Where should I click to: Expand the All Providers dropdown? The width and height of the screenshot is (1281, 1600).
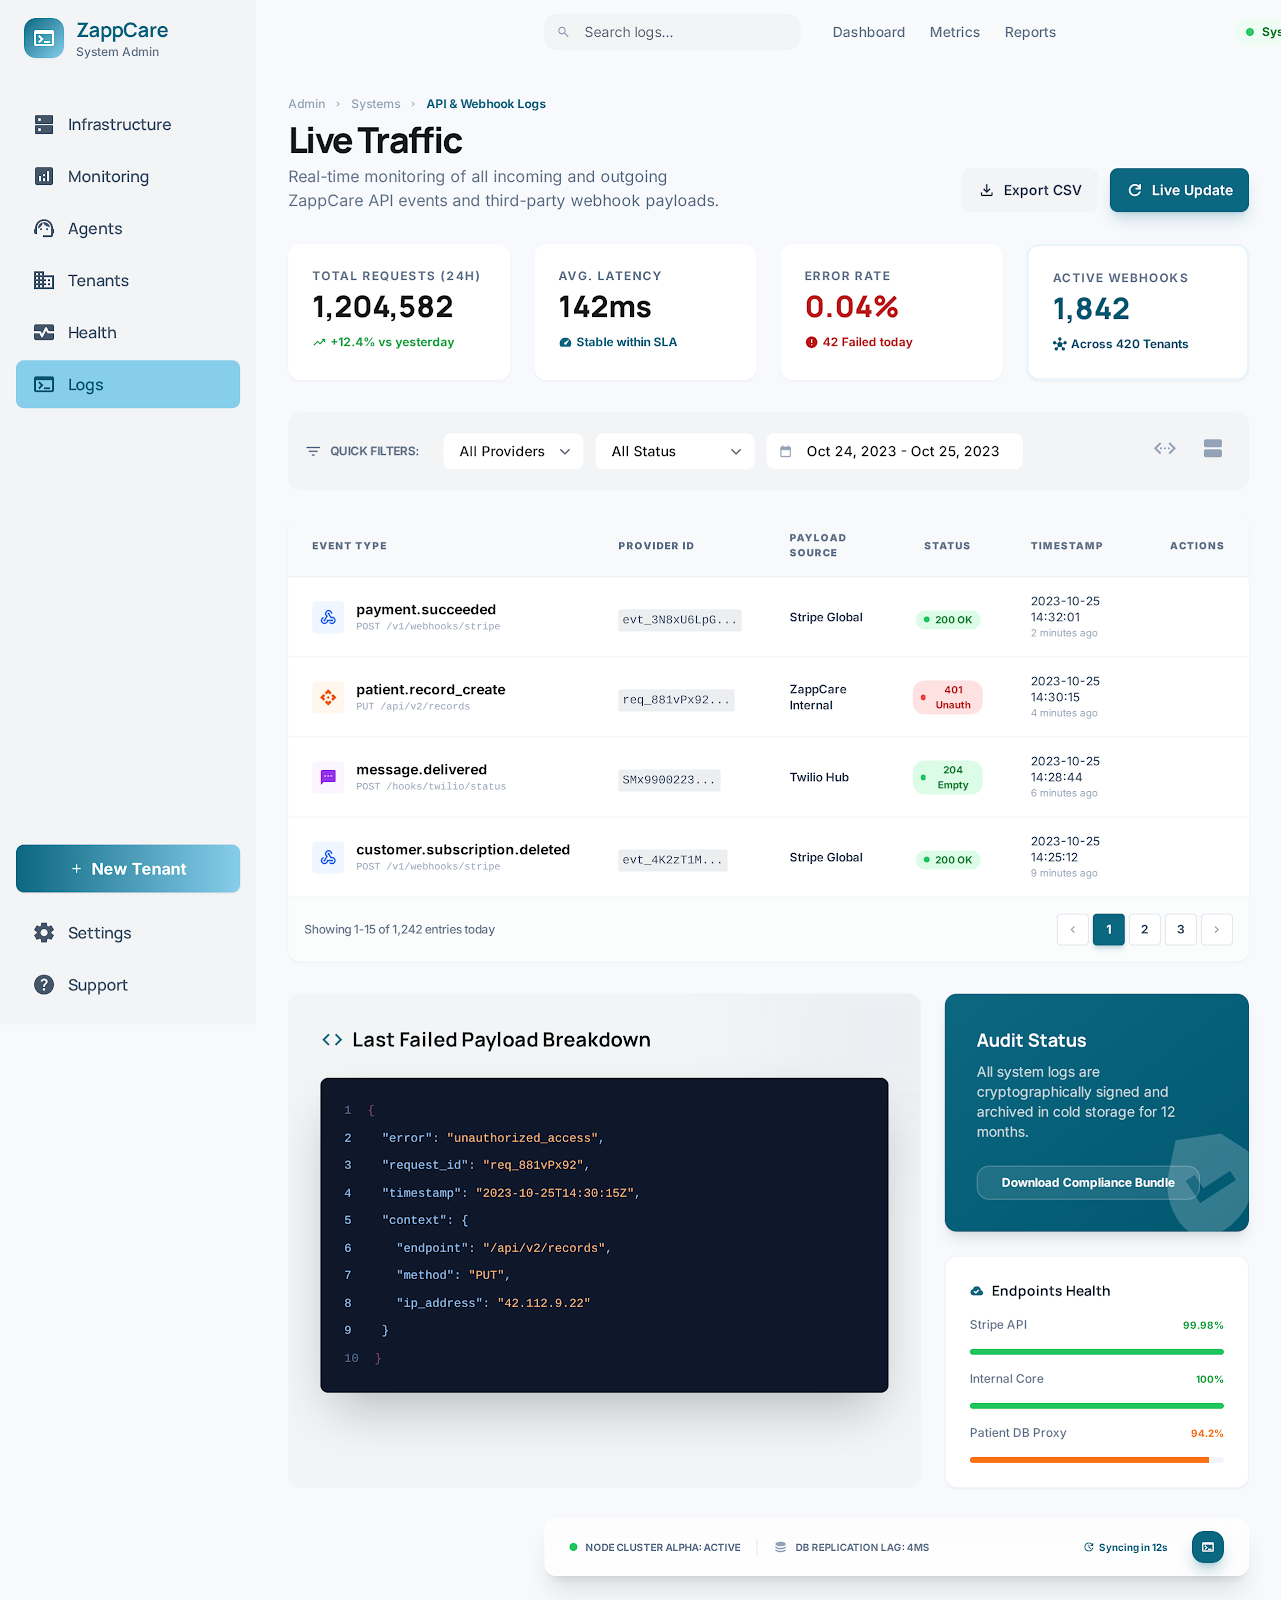coord(513,451)
